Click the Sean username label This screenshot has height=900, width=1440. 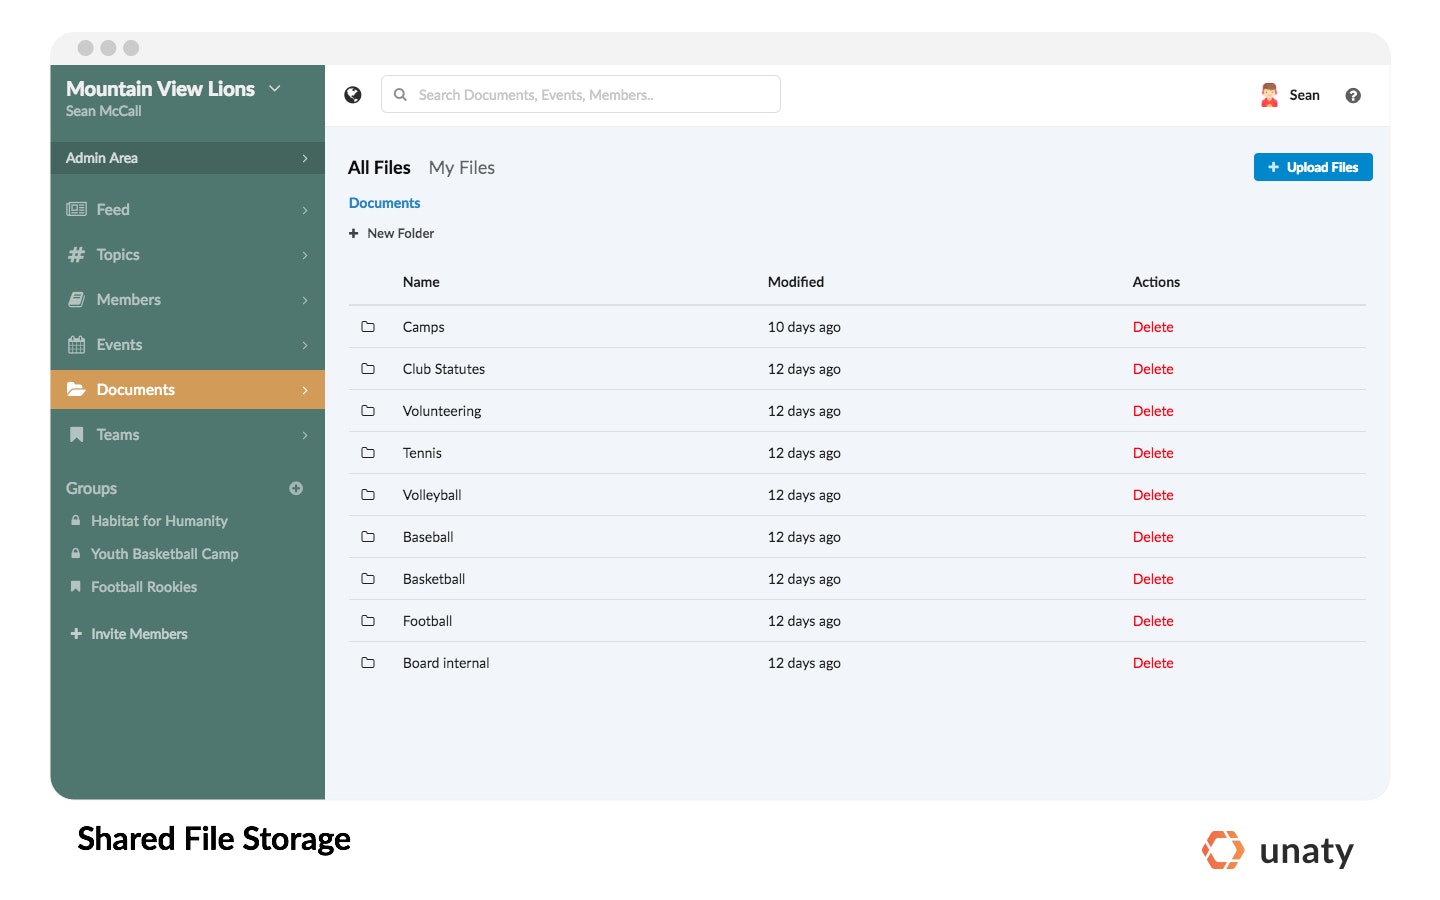click(1304, 95)
